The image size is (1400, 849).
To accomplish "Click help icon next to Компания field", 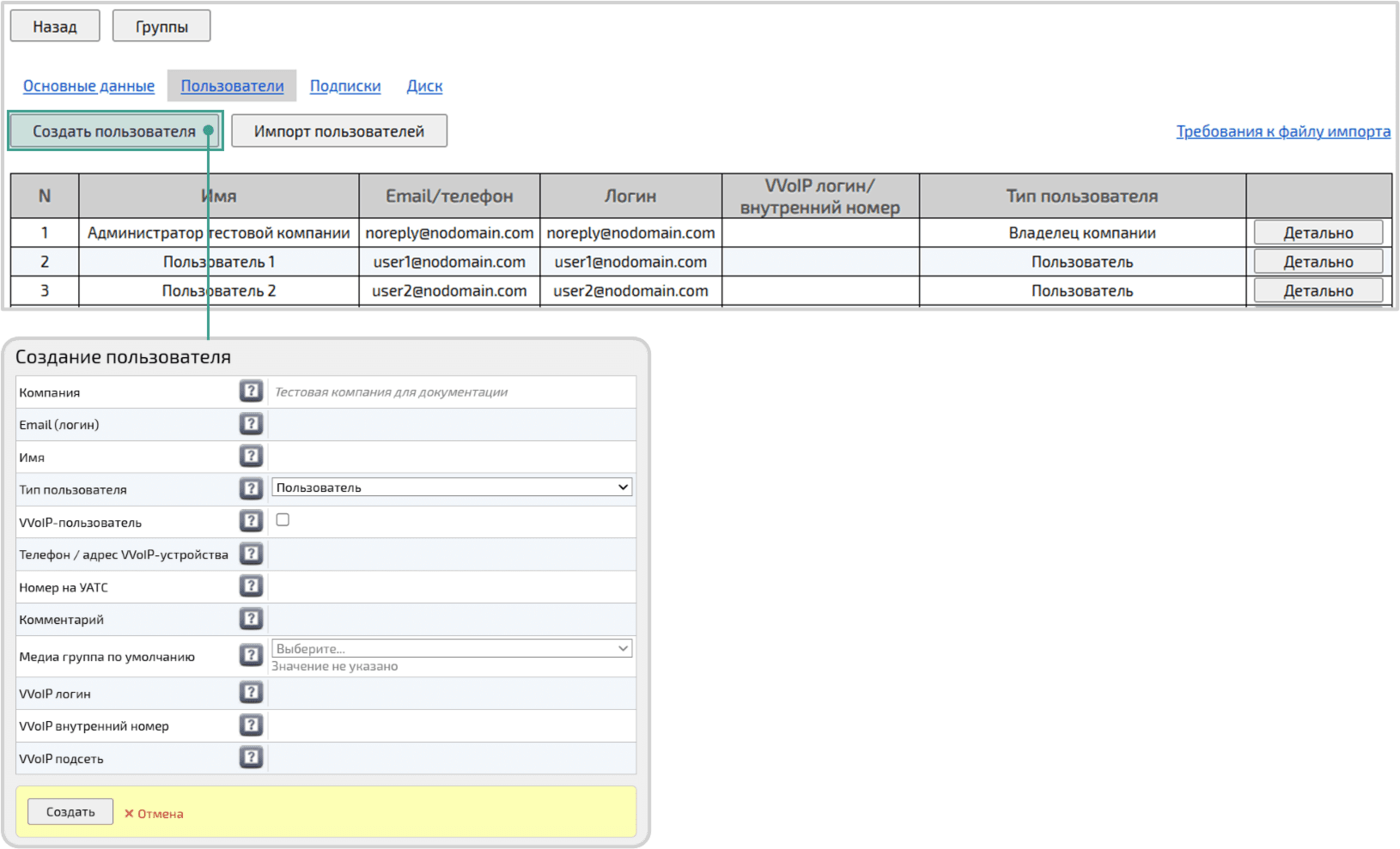I will 251,392.
